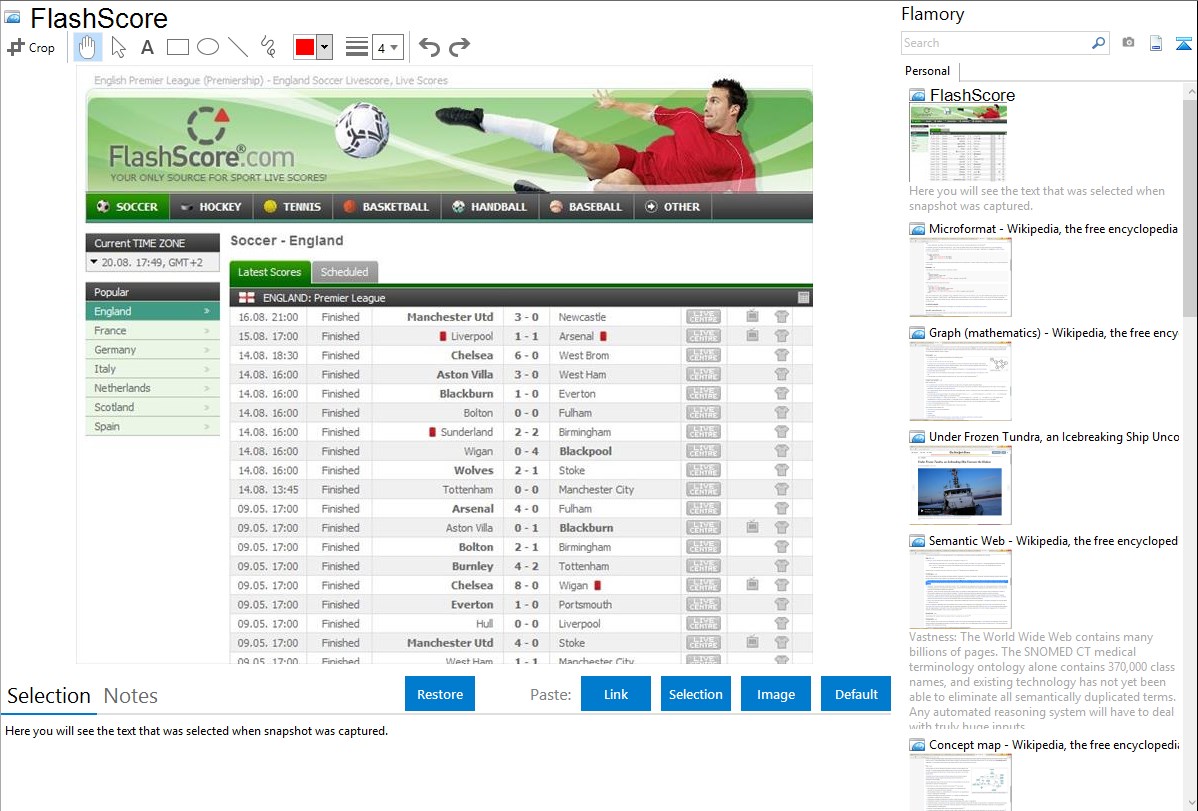Expand Netherlands in the Popular list
The image size is (1198, 811).
pos(153,388)
